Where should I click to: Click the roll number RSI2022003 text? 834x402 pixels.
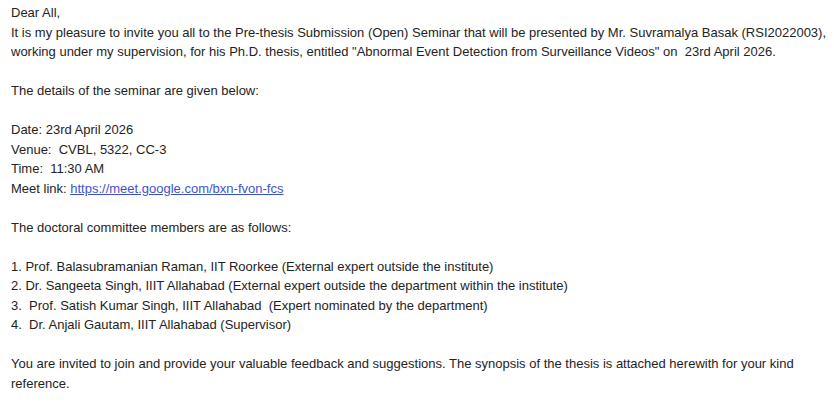pos(782,33)
